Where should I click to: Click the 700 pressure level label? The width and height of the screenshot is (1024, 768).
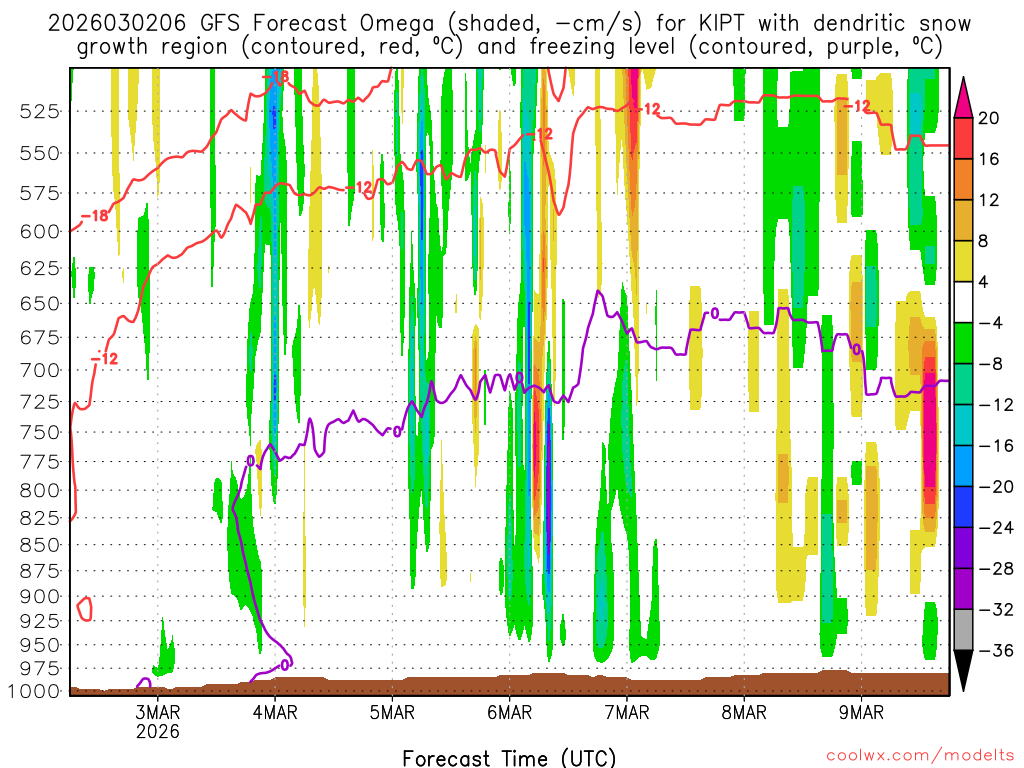point(40,371)
